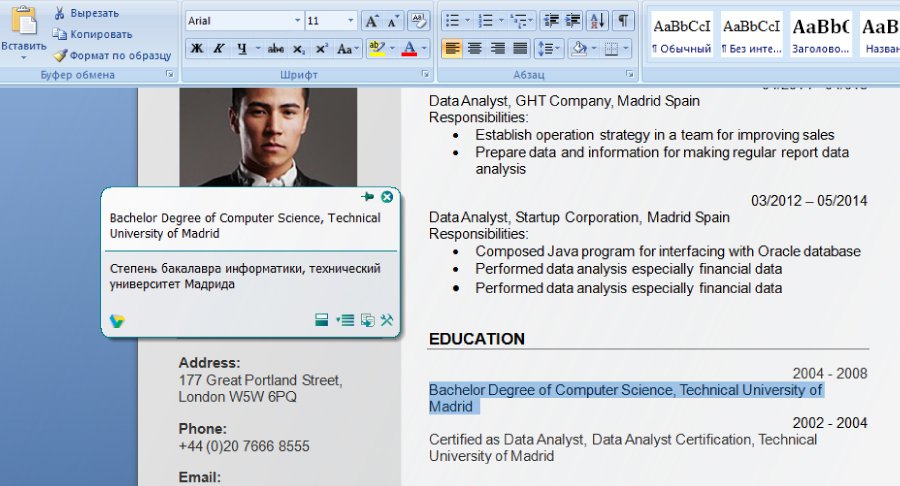Open the list menu in translation popup
Viewport: 900px width, 486px height.
(345, 320)
